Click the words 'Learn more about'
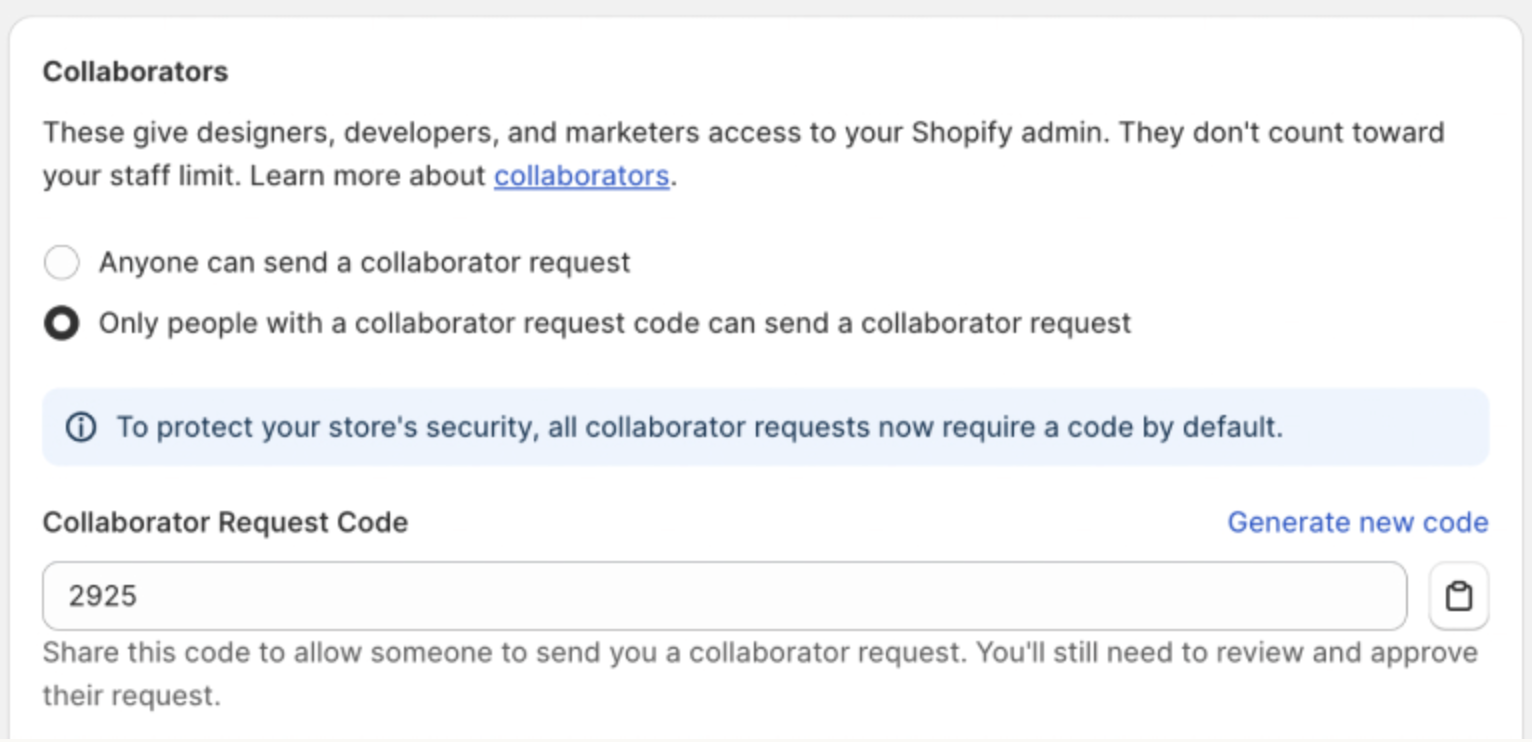Screen dimensions: 1532x742 pos(367,176)
